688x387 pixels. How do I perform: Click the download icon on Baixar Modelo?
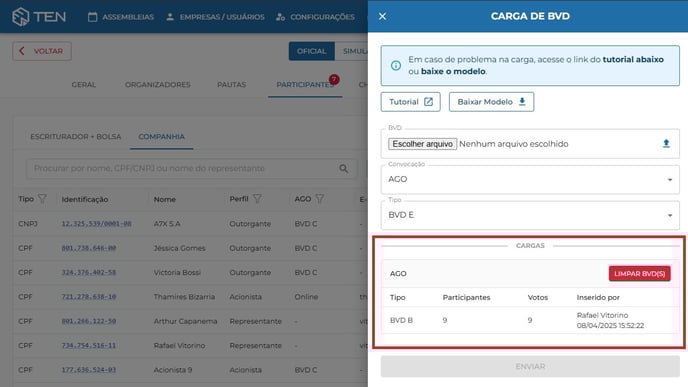pos(522,101)
